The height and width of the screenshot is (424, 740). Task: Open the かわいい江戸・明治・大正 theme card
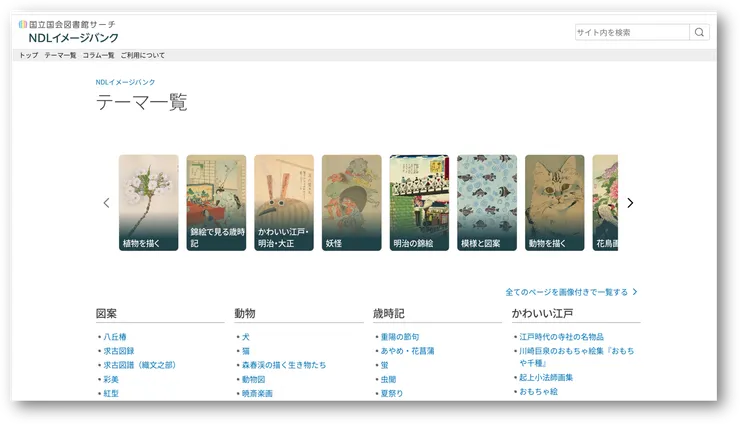(x=284, y=203)
